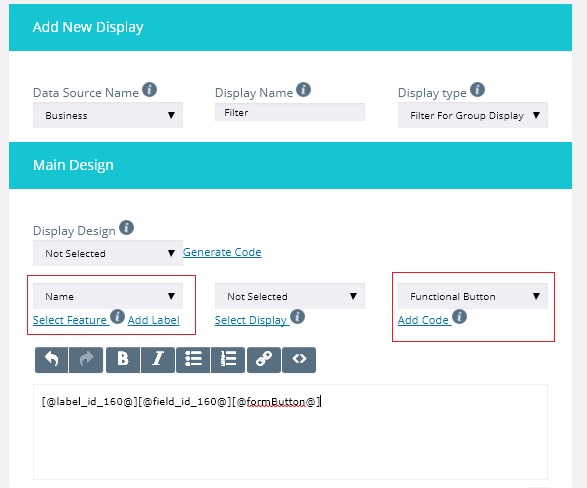The width and height of the screenshot is (587, 488).
Task: Open the Name feature dropdown
Action: pyautogui.click(x=108, y=296)
